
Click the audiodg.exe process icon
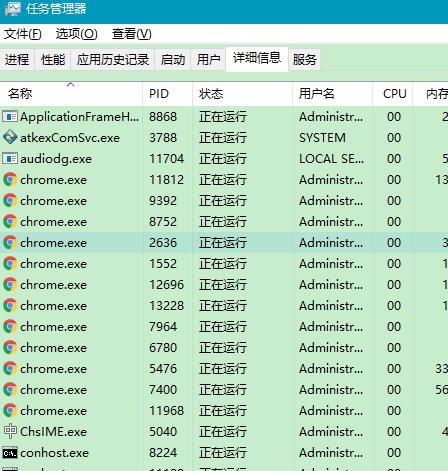point(10,158)
